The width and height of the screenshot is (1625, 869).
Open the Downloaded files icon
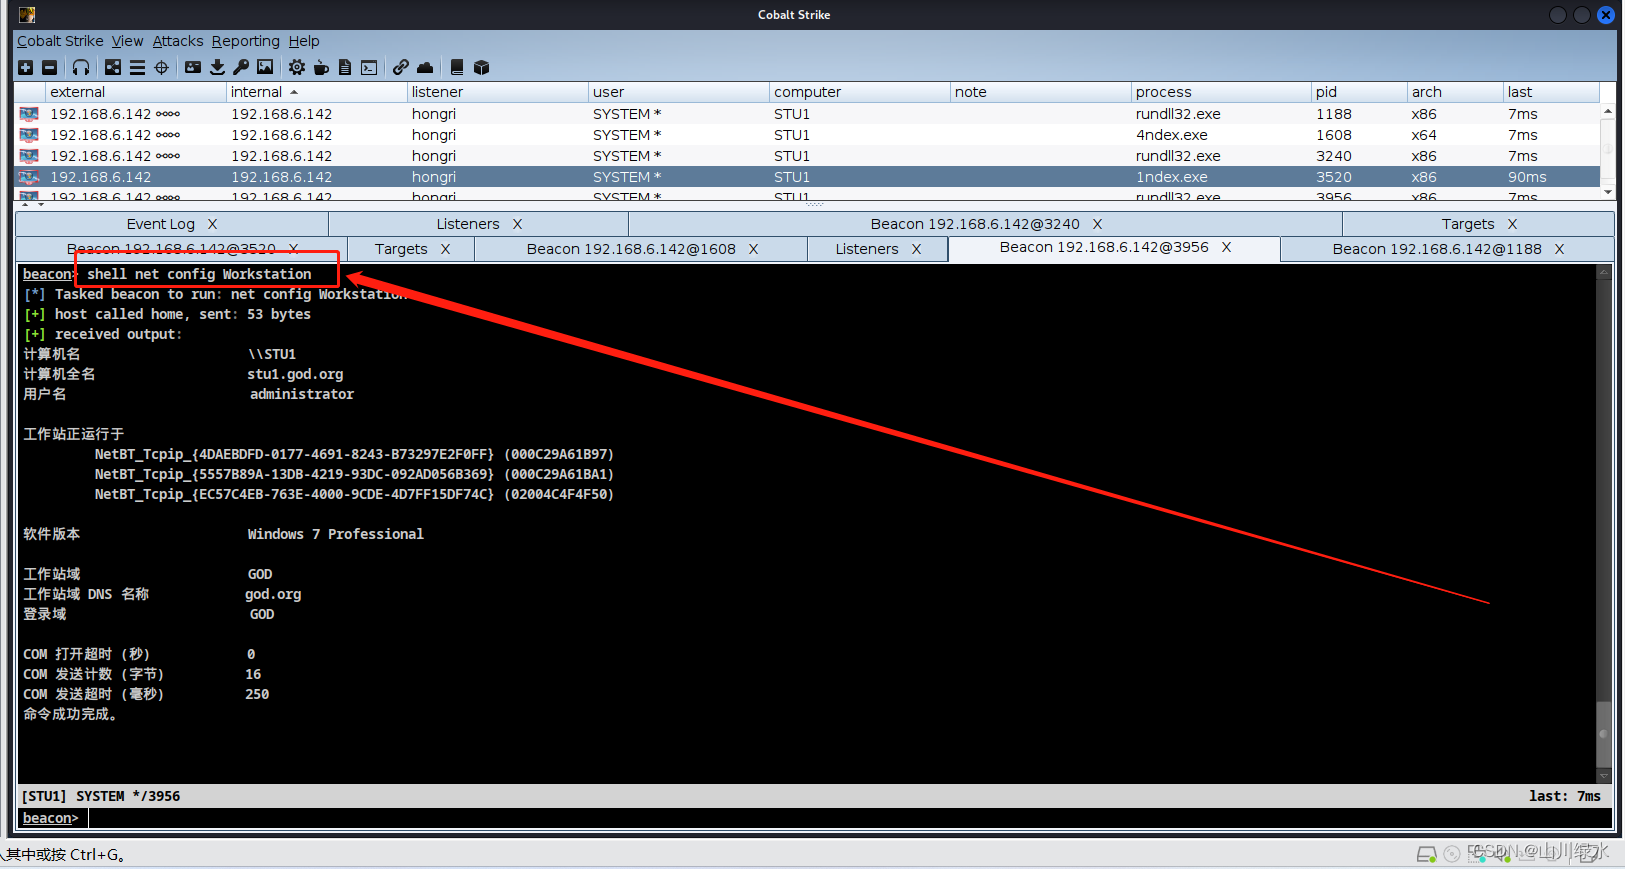[x=217, y=67]
